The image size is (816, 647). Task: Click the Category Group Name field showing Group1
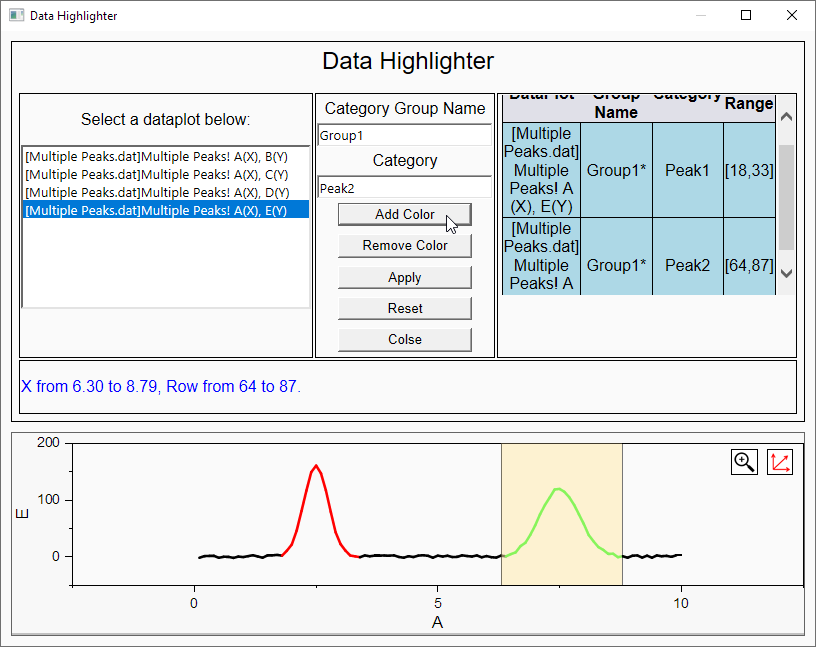click(404, 134)
